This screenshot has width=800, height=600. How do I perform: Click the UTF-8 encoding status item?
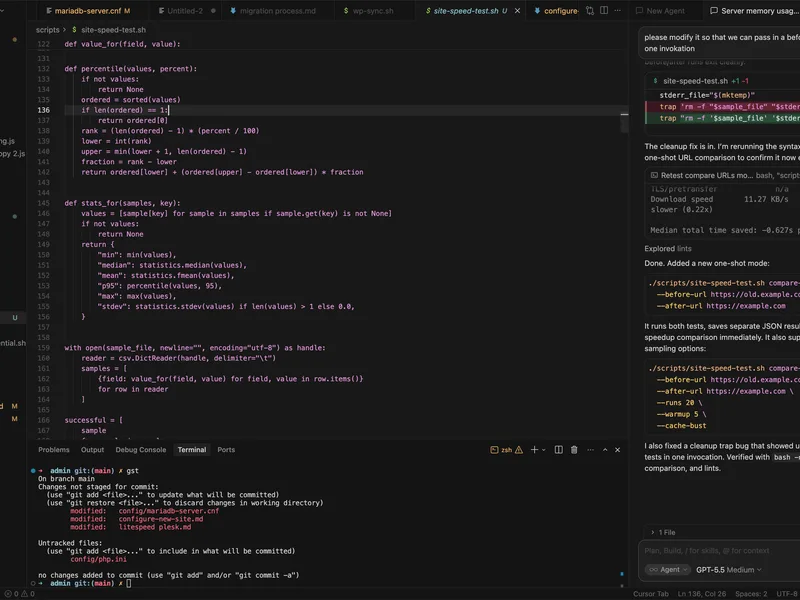[x=787, y=594]
